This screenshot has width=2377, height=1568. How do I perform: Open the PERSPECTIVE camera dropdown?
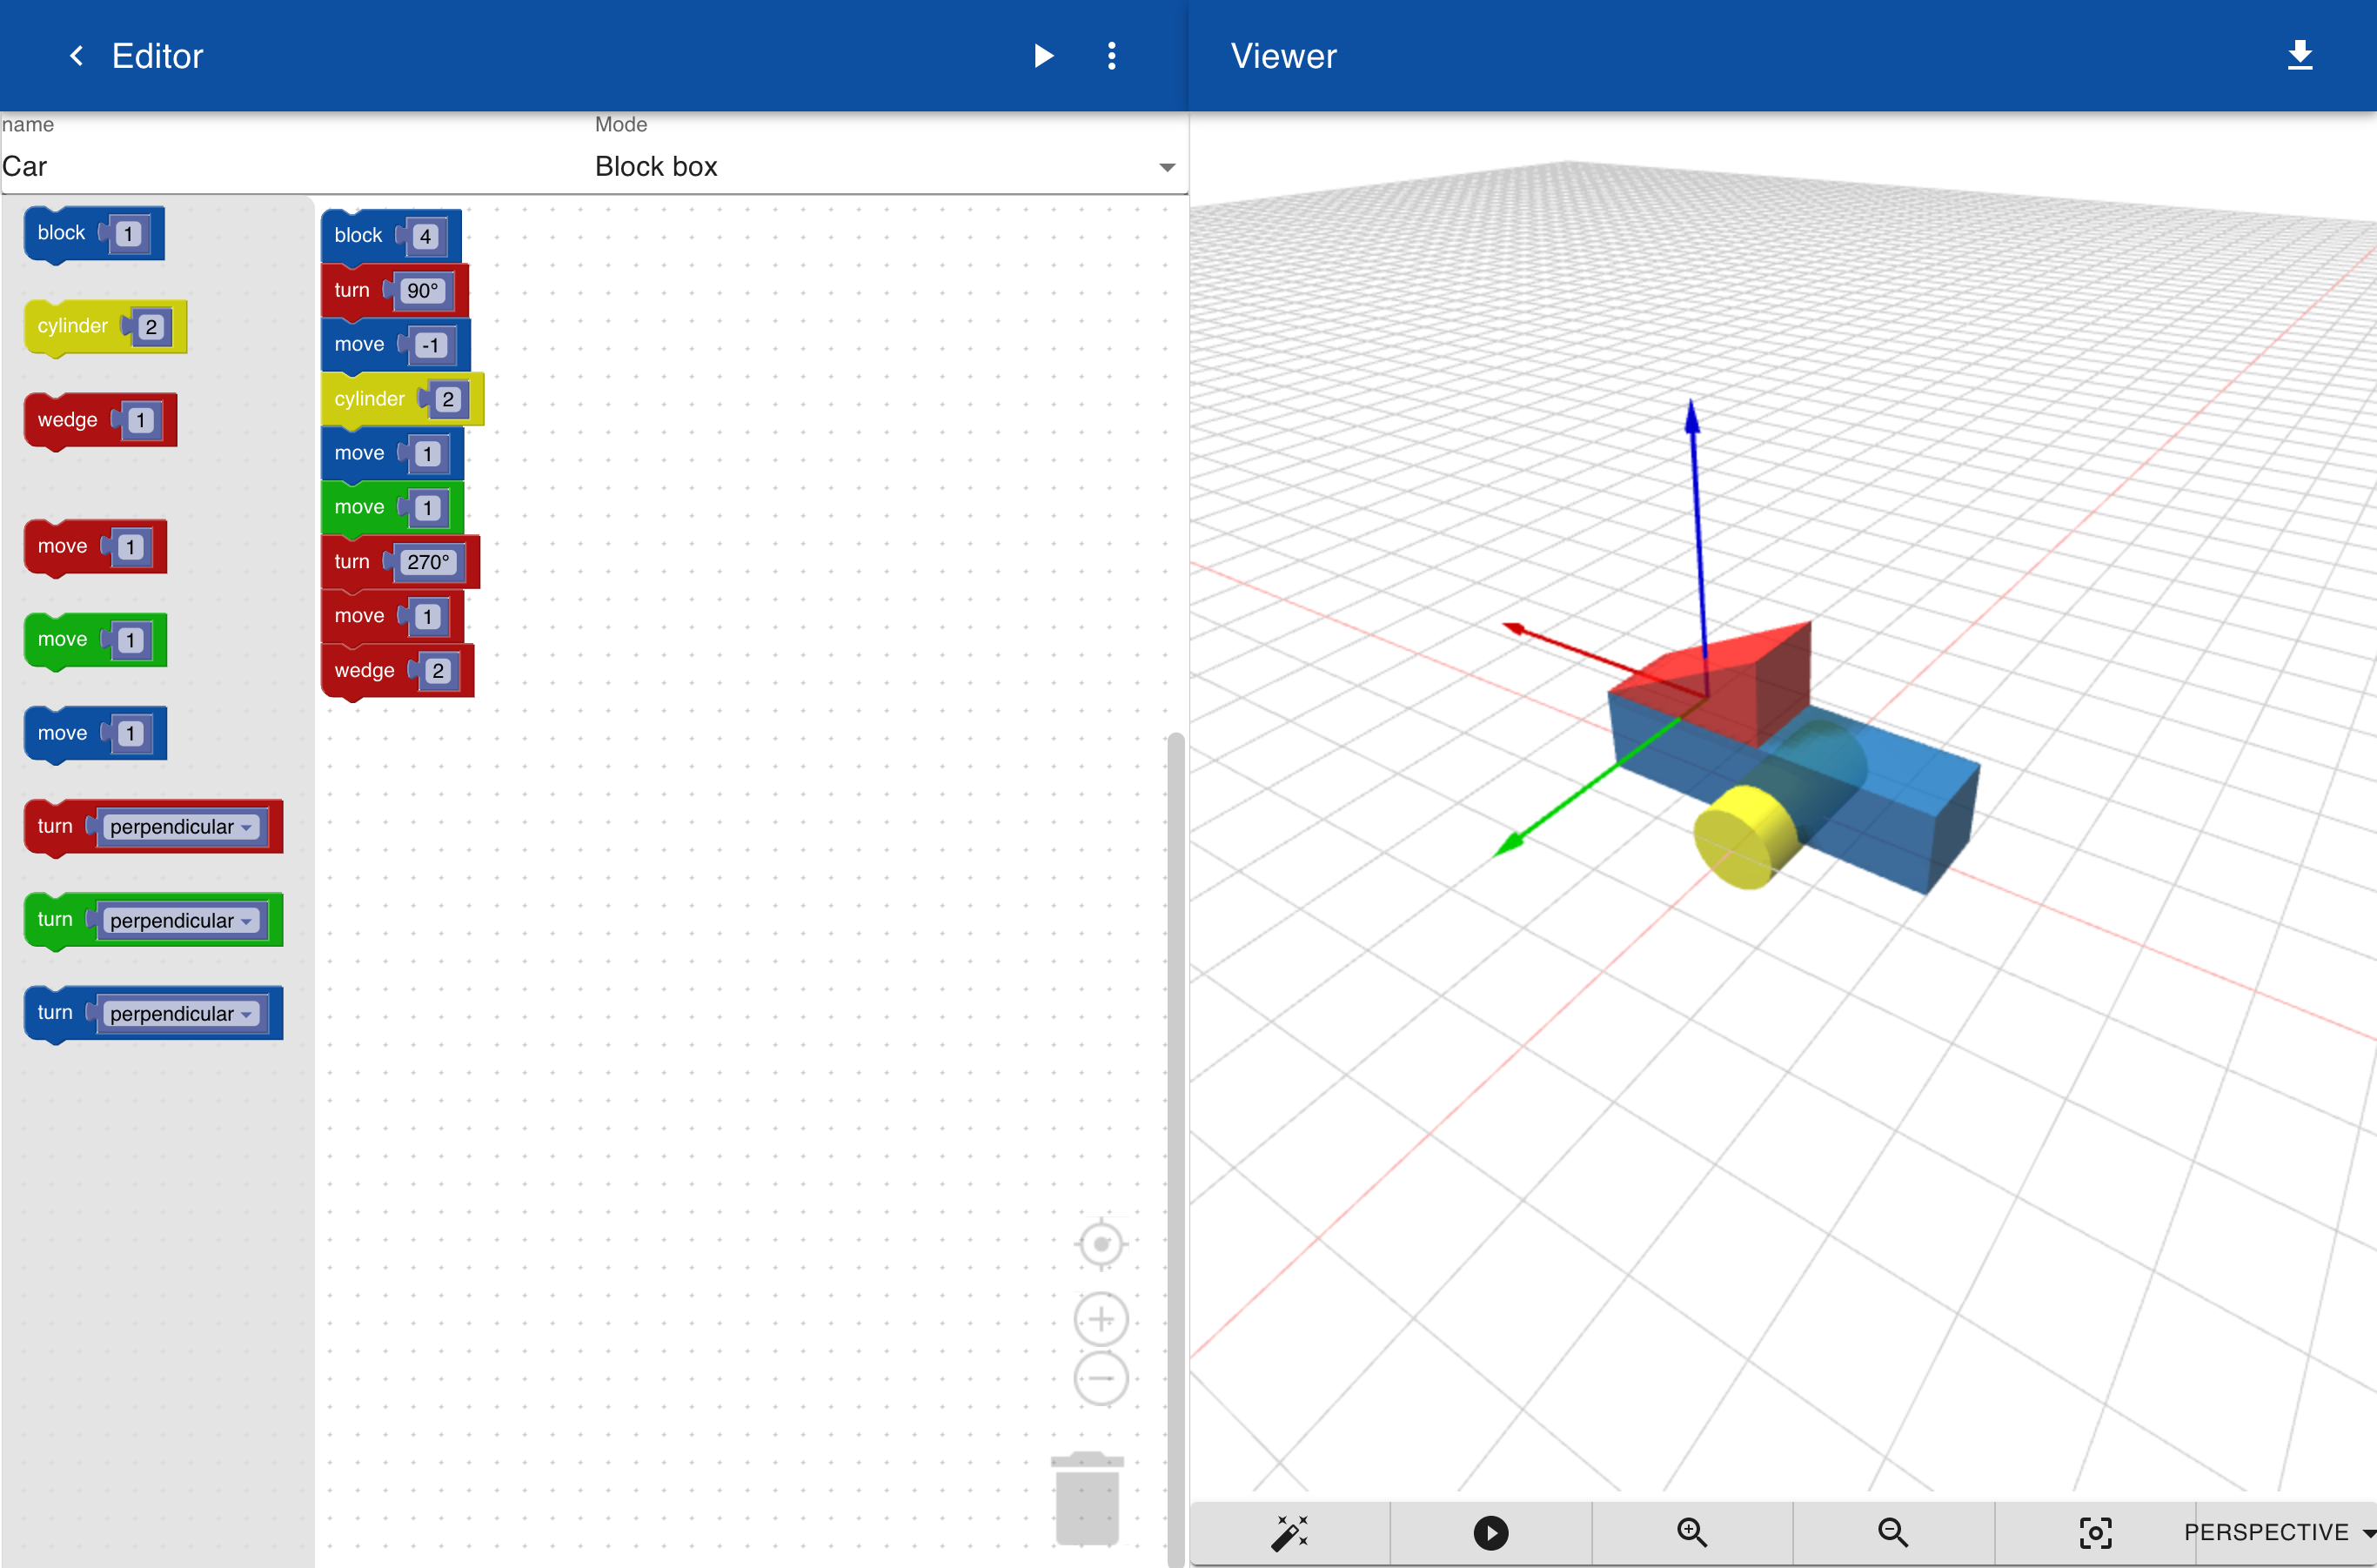click(x=2279, y=1532)
